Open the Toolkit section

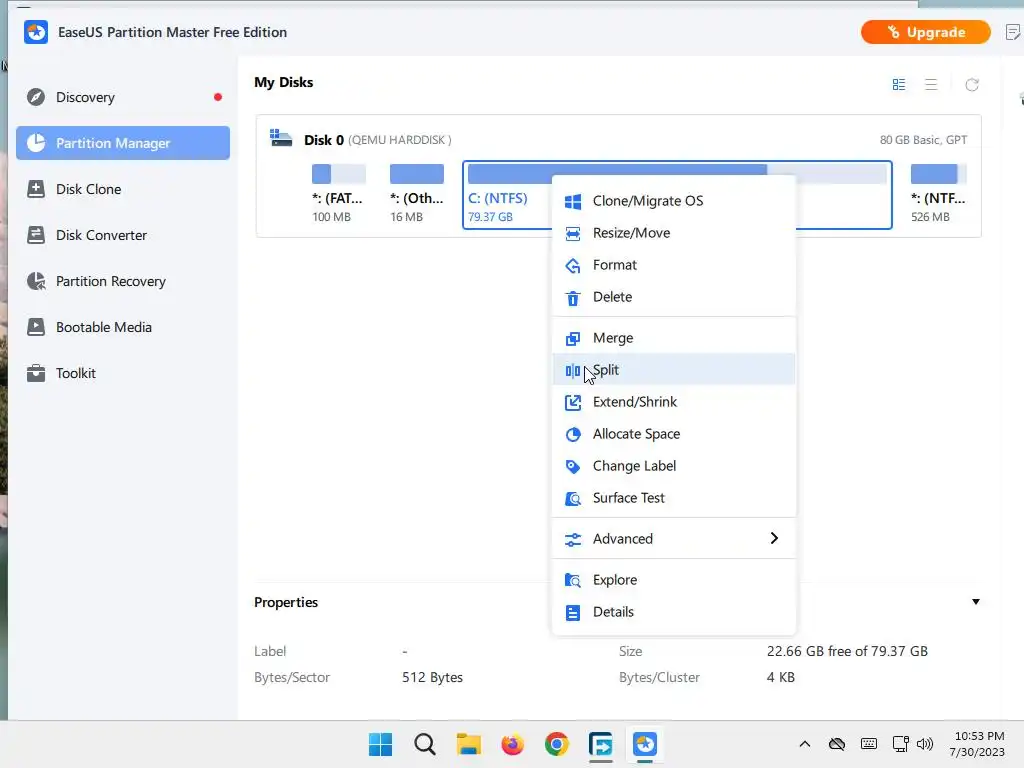pos(123,373)
